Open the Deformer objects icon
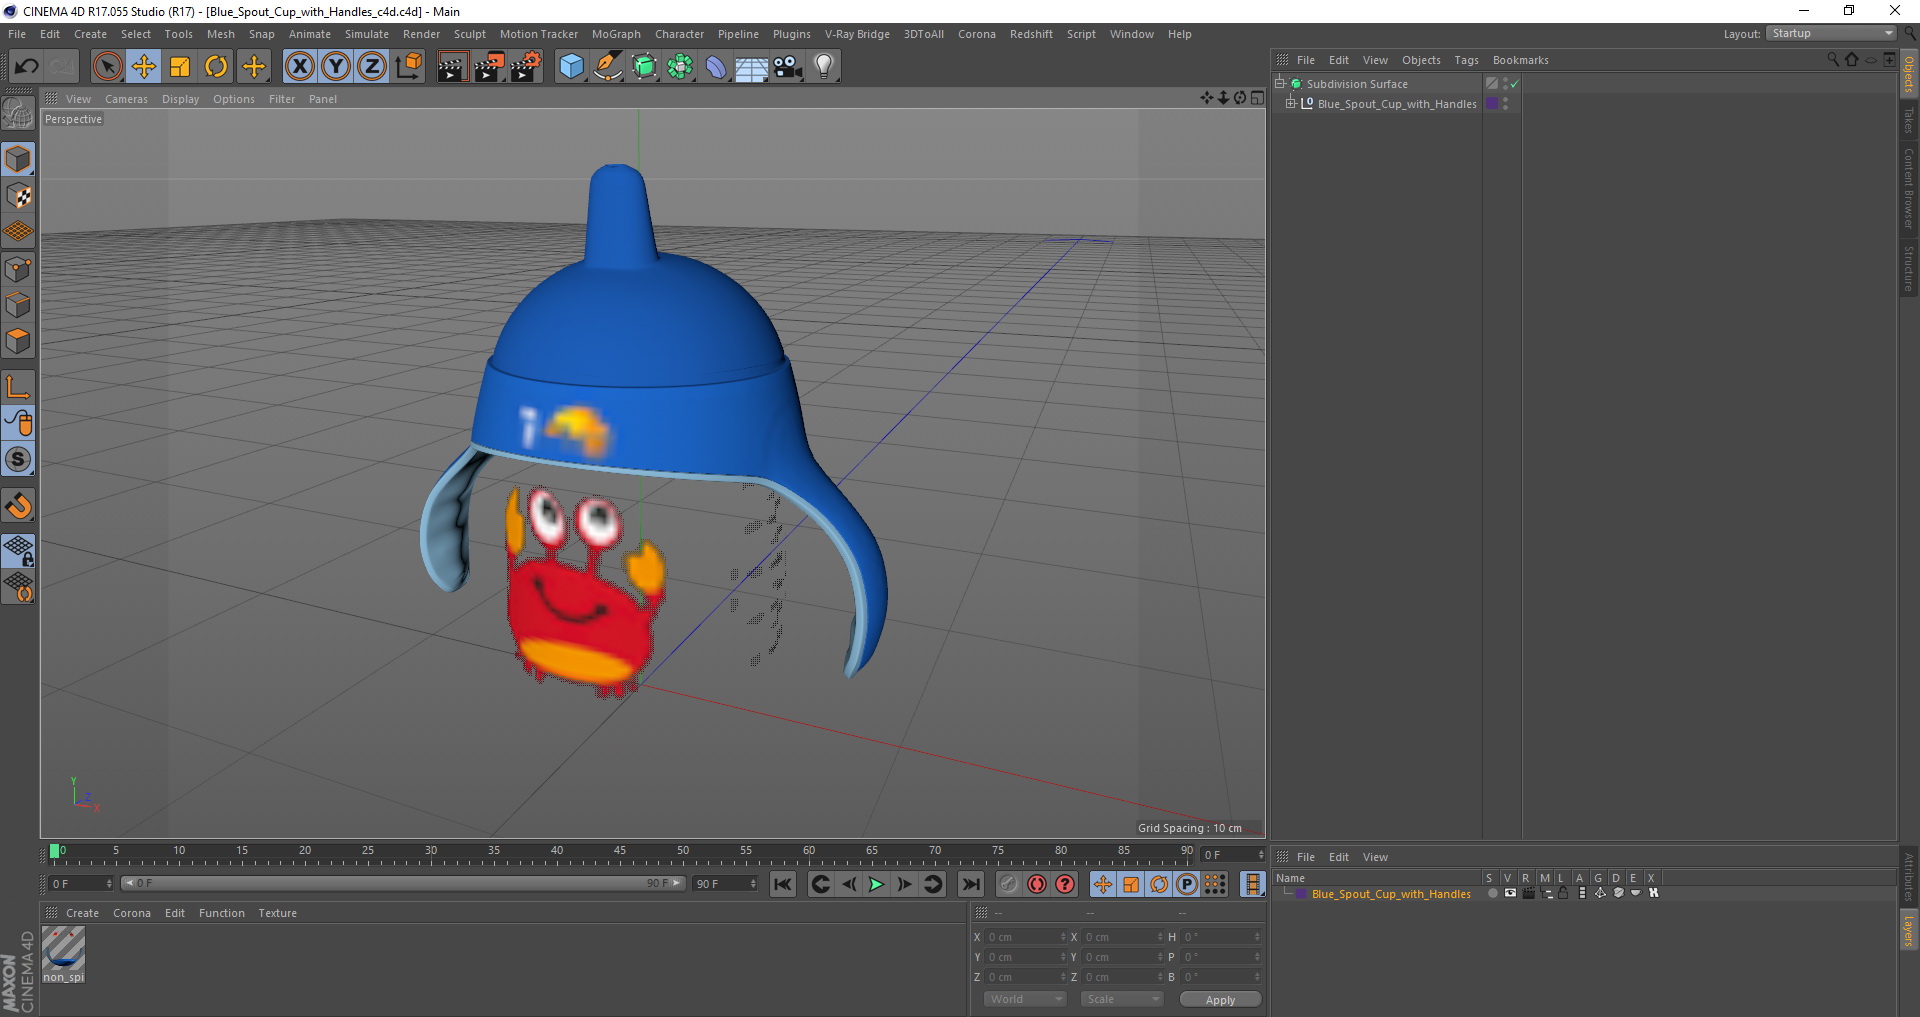1920x1017 pixels. point(717,67)
